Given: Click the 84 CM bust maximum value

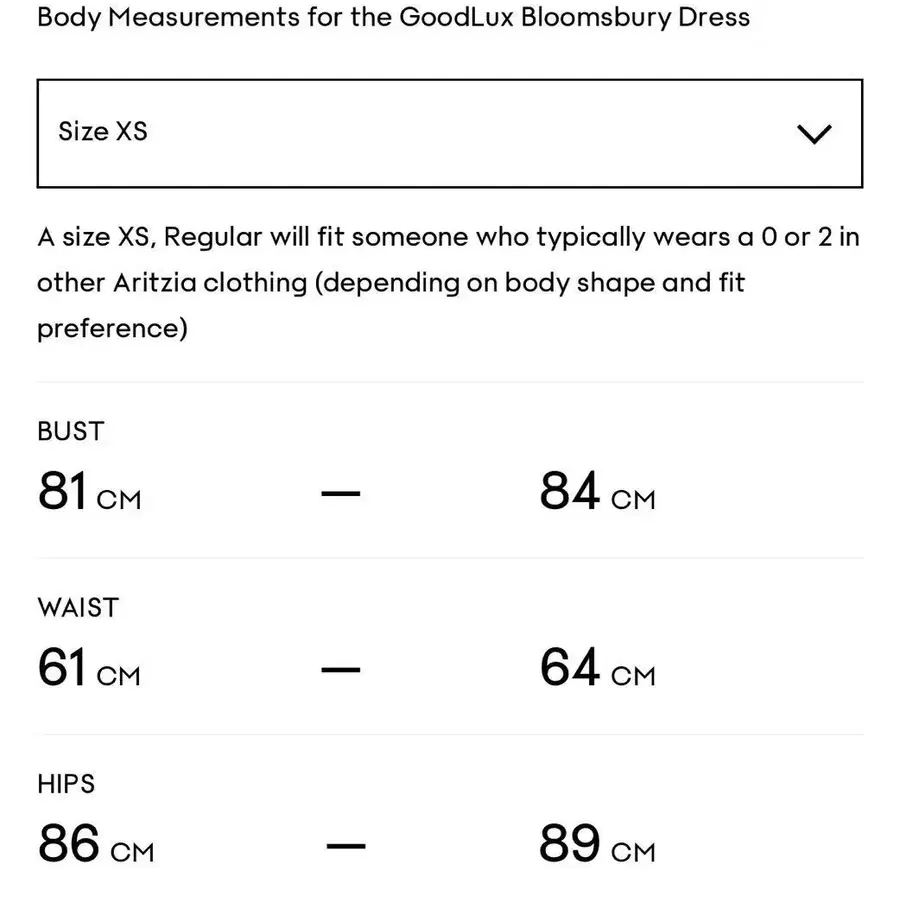Looking at the screenshot, I should (597, 491).
